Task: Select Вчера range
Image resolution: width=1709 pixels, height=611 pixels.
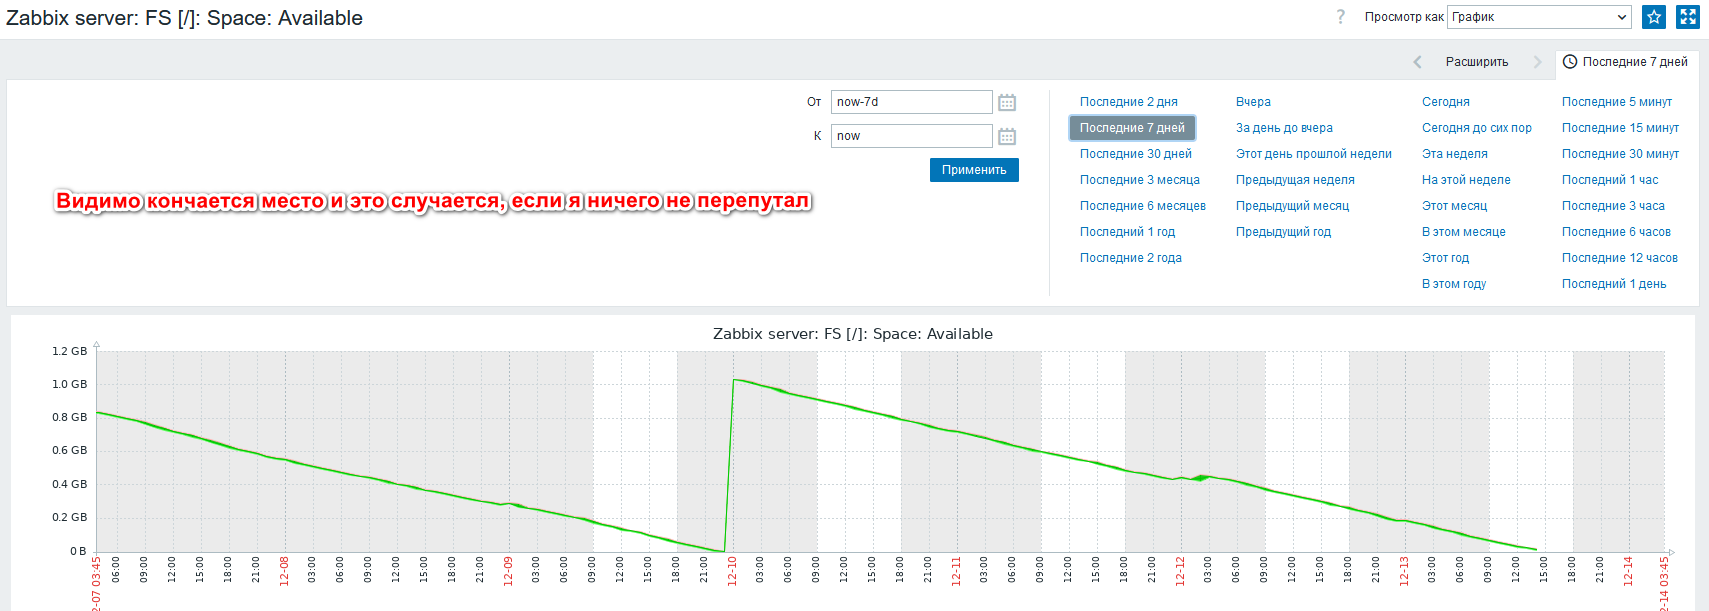Action: (1253, 102)
